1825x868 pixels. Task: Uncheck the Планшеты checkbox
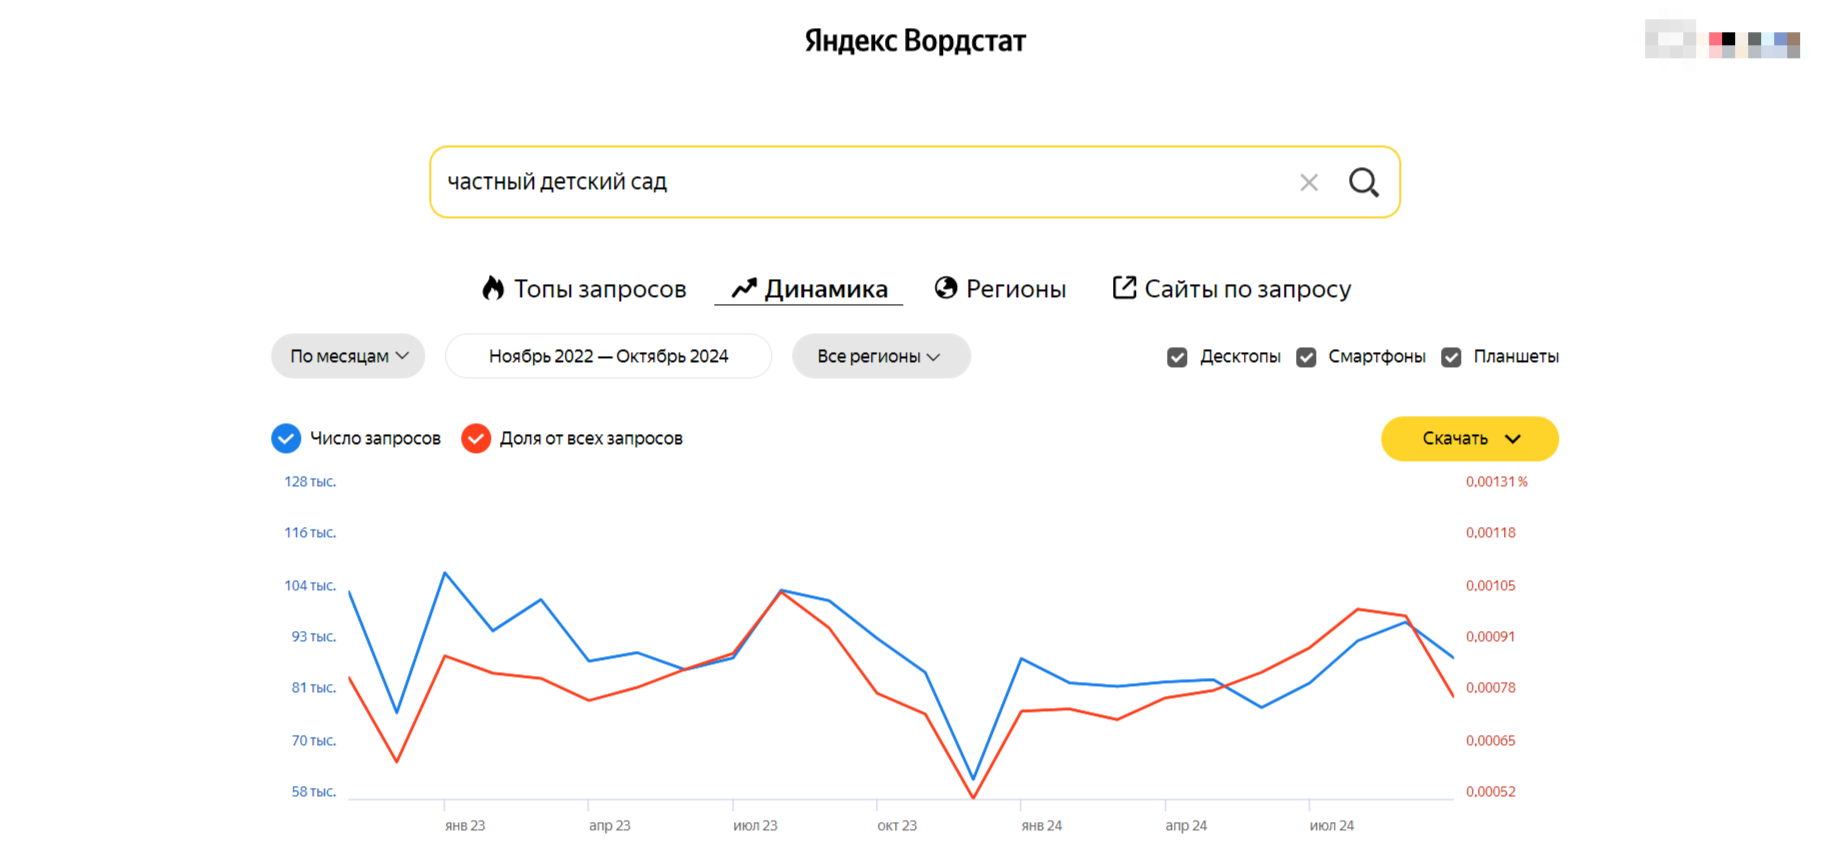(1451, 357)
